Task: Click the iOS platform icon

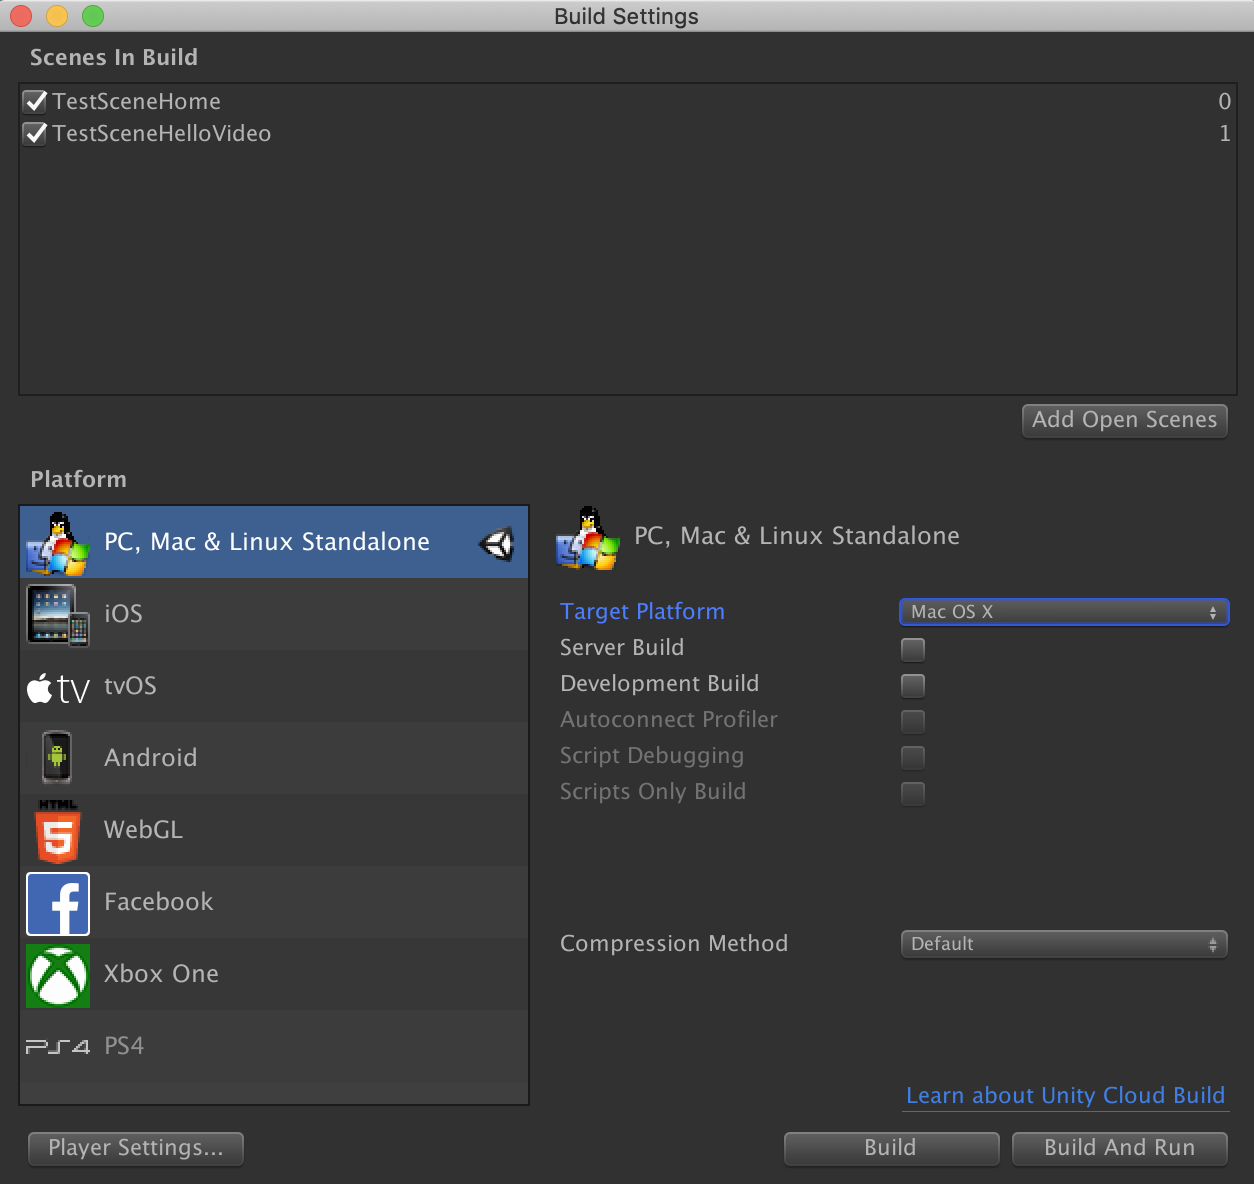Action: [57, 613]
